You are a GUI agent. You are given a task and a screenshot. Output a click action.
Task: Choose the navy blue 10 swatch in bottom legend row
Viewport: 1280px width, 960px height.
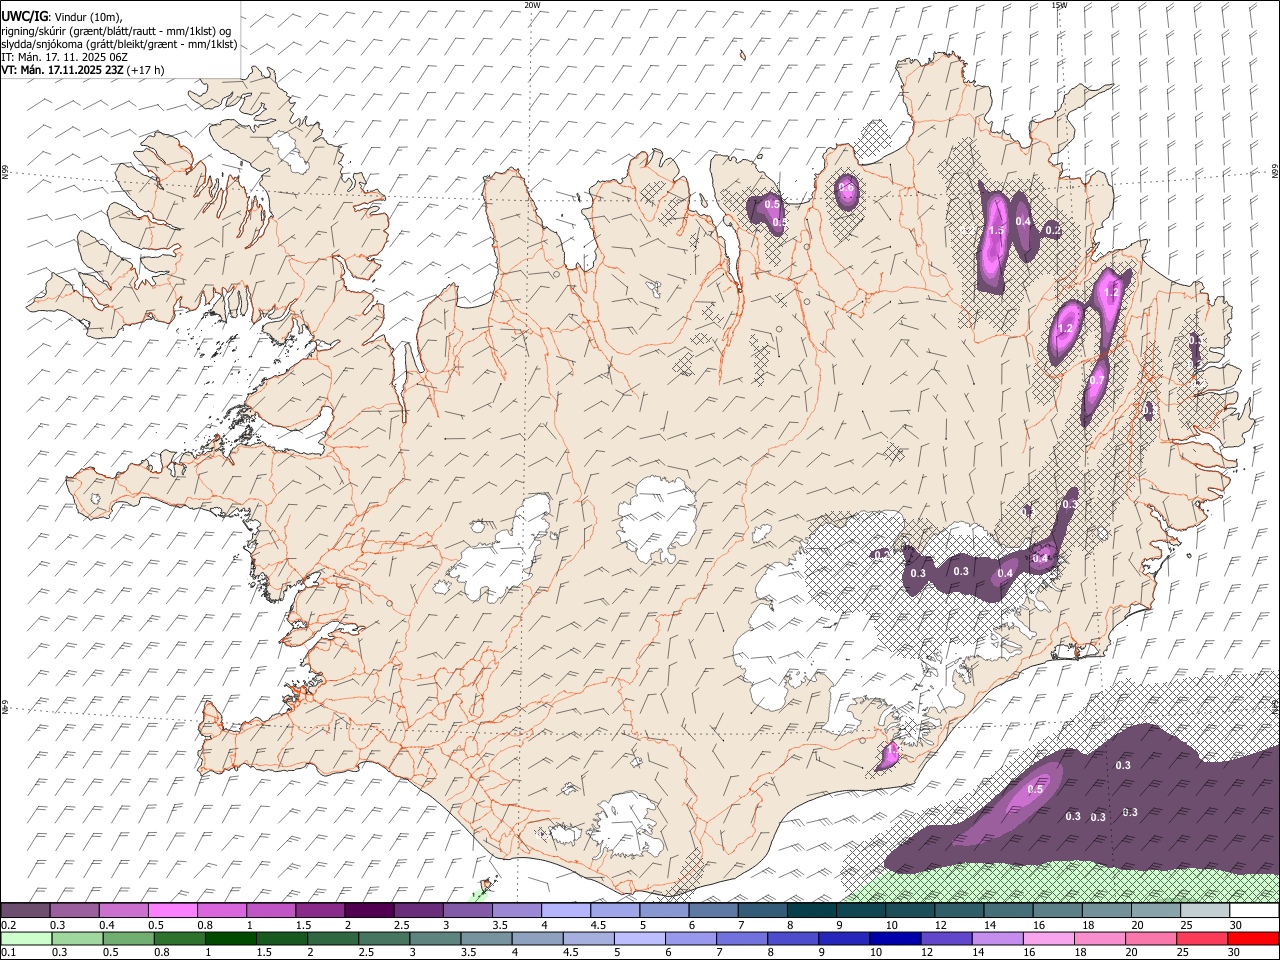pyautogui.click(x=895, y=939)
